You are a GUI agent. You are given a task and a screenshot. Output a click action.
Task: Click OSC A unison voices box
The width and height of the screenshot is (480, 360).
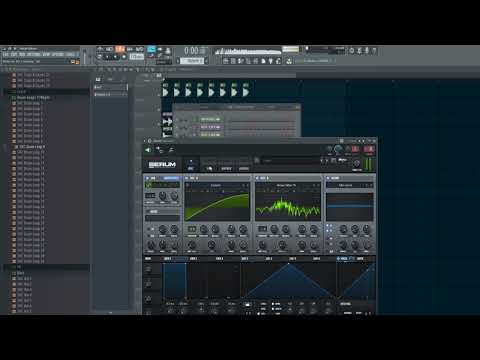(192, 229)
